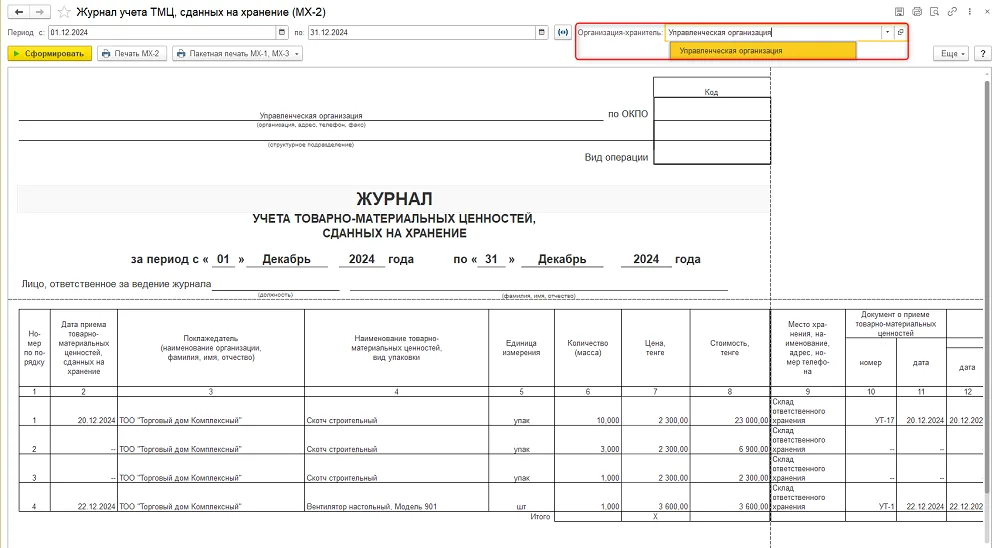Click date cell 20.12.2024 in row 1
This screenshot has height=548, width=1000.
click(84, 411)
